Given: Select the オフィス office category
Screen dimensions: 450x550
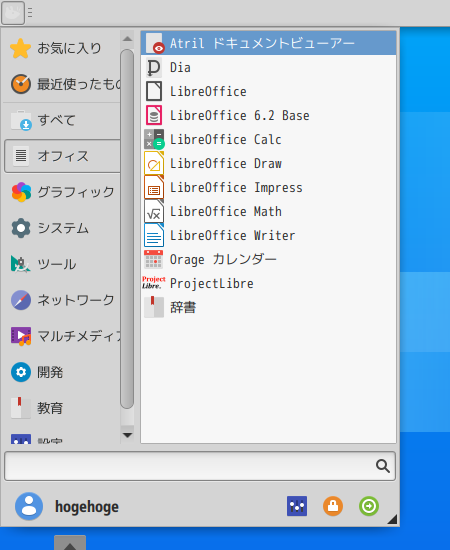Looking at the screenshot, I should [x=62, y=156].
